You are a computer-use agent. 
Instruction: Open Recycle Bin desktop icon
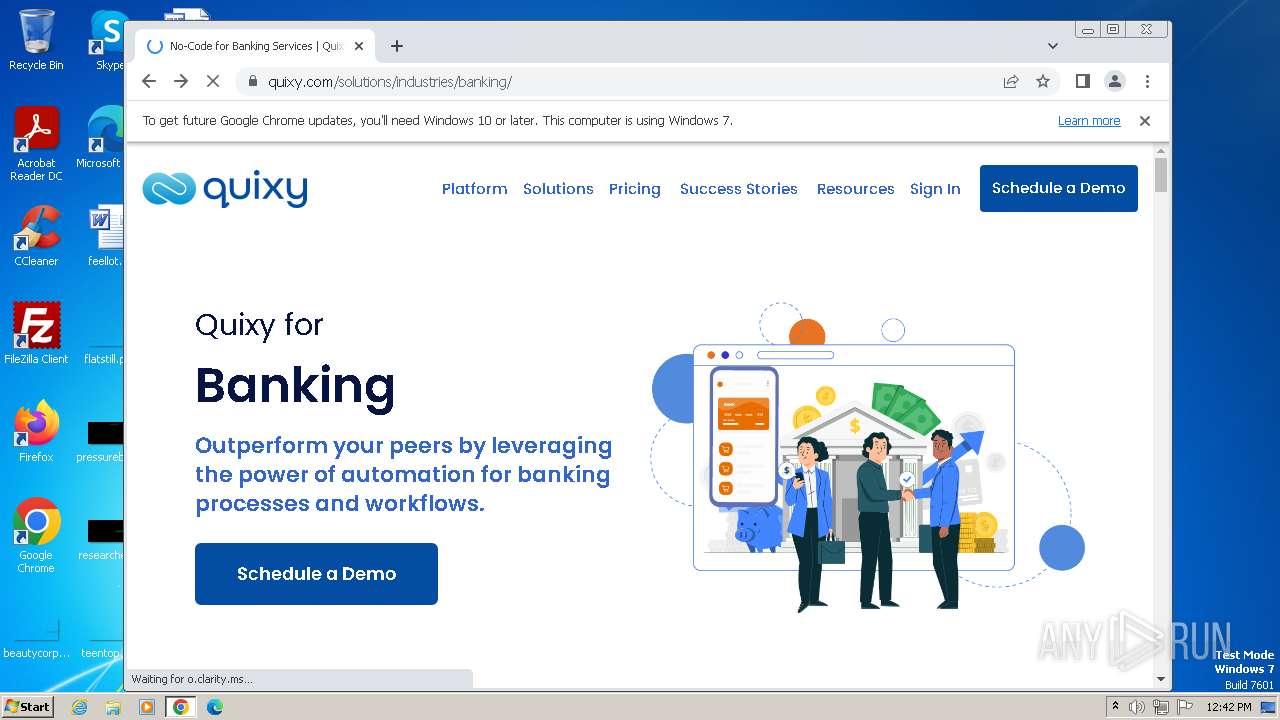pos(36,40)
